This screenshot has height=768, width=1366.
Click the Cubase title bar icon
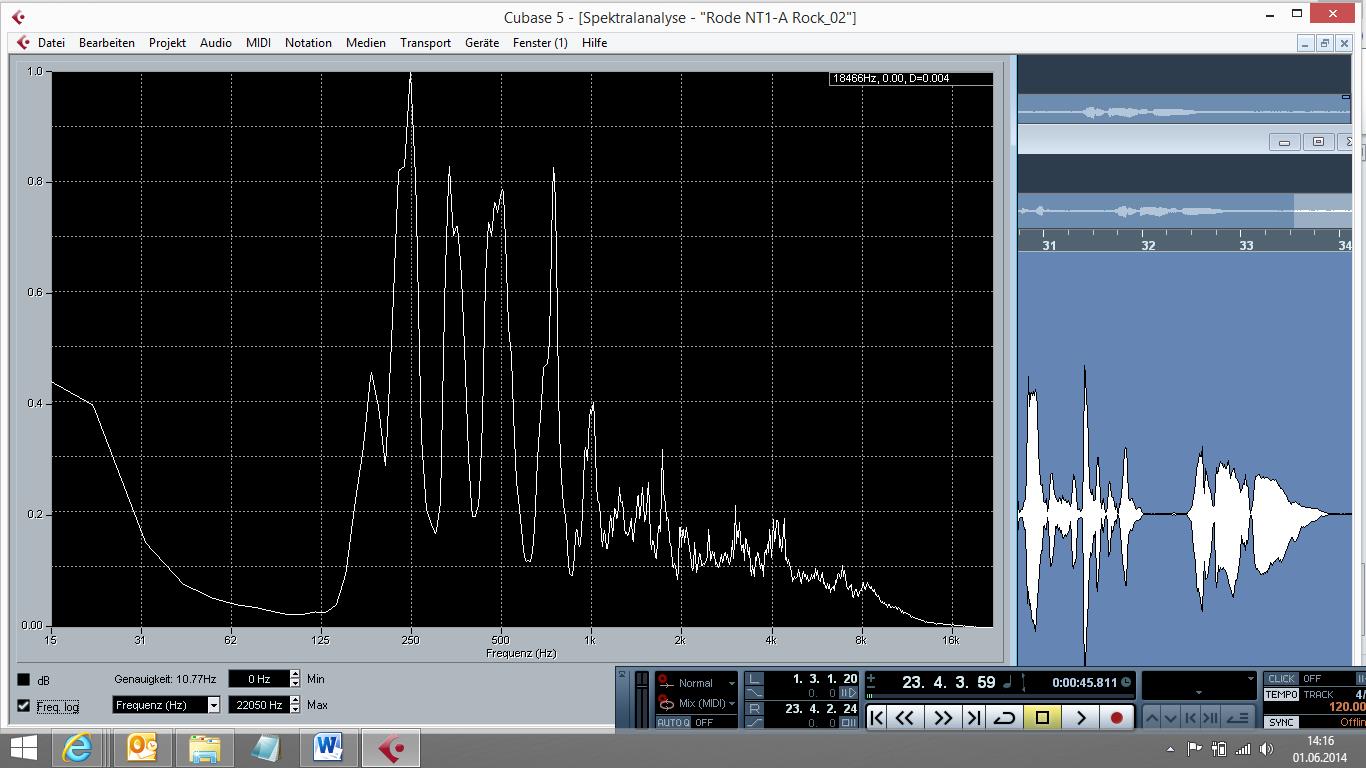[17, 17]
